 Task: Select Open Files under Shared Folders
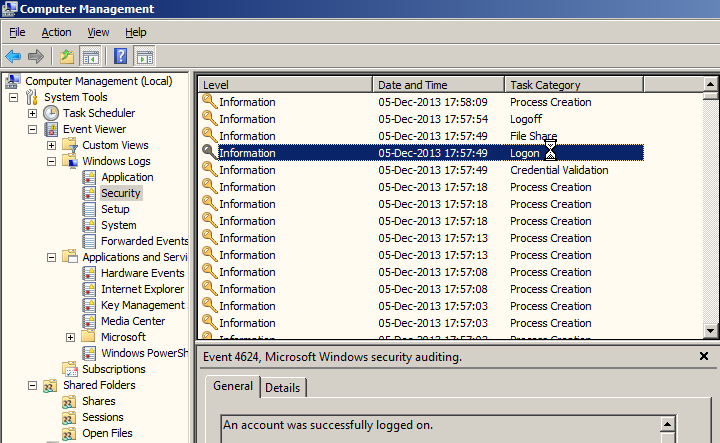pos(107,433)
